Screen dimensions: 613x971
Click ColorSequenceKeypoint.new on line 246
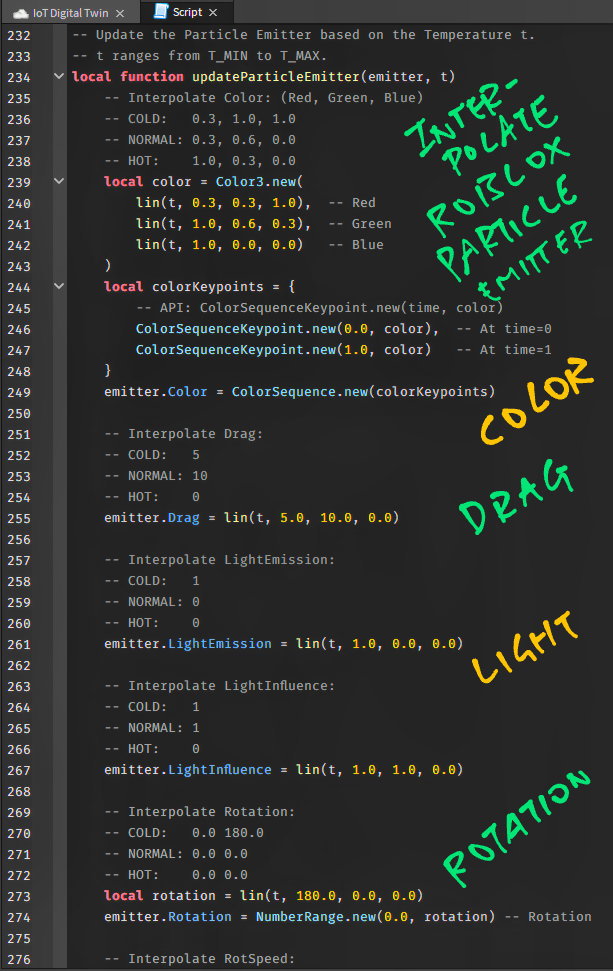point(236,329)
